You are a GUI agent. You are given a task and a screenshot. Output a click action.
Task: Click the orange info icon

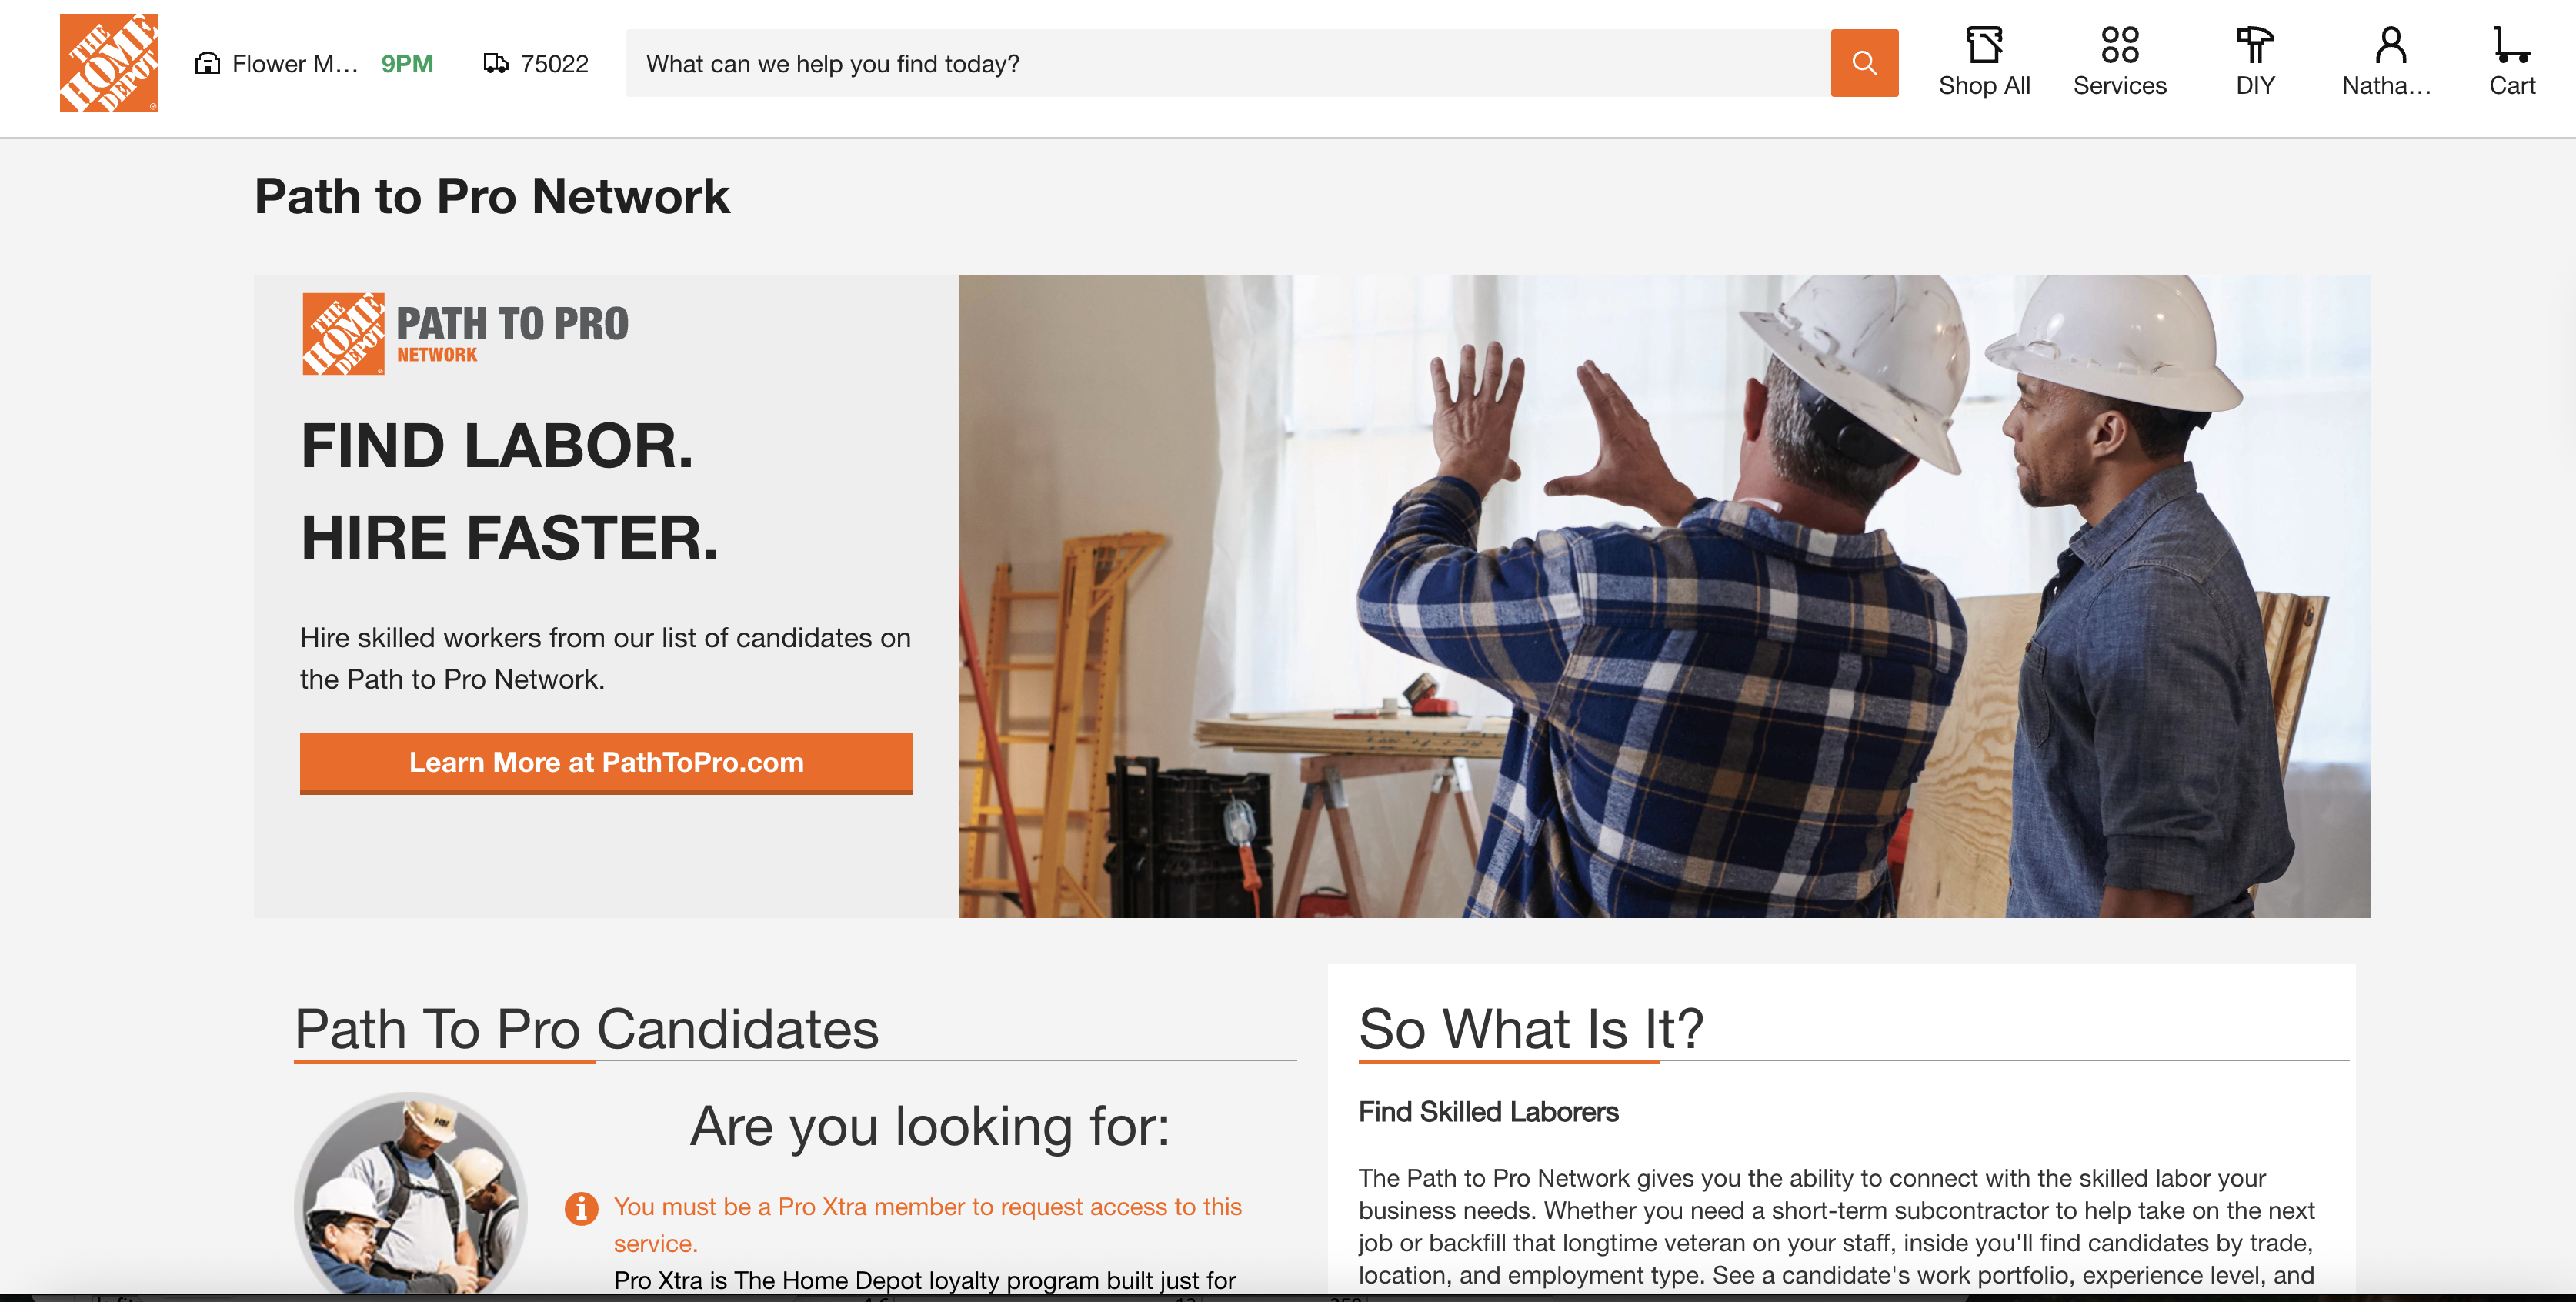[581, 1208]
